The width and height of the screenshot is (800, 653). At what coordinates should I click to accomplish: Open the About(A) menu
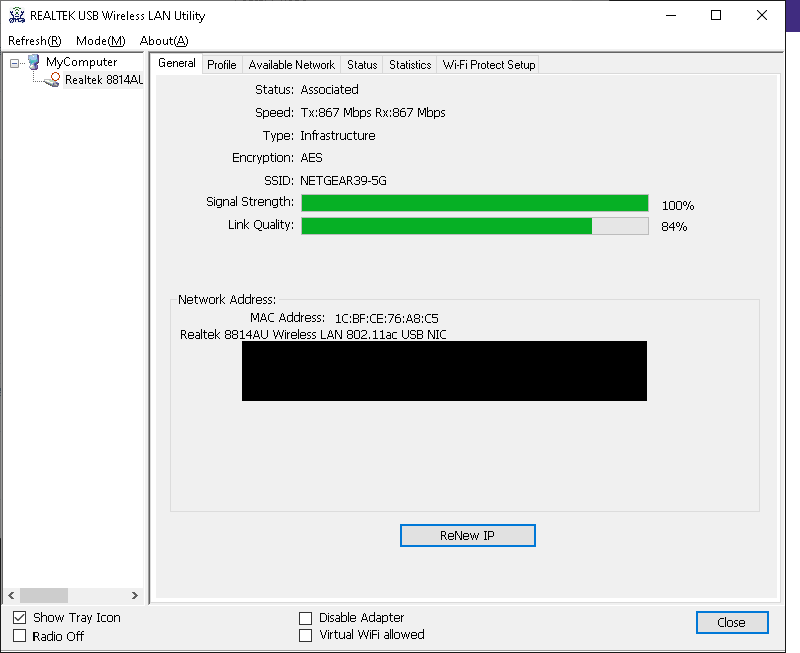[164, 41]
